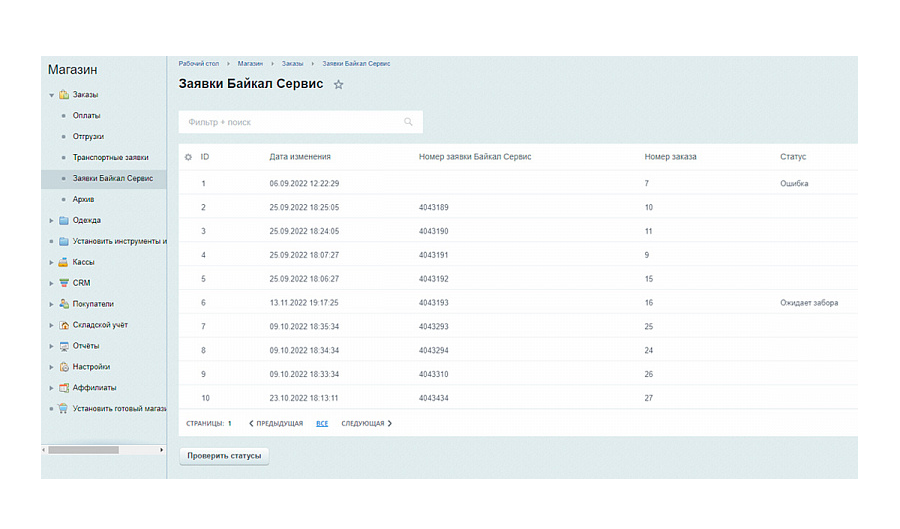Add page to favorites with star icon

coord(339,85)
